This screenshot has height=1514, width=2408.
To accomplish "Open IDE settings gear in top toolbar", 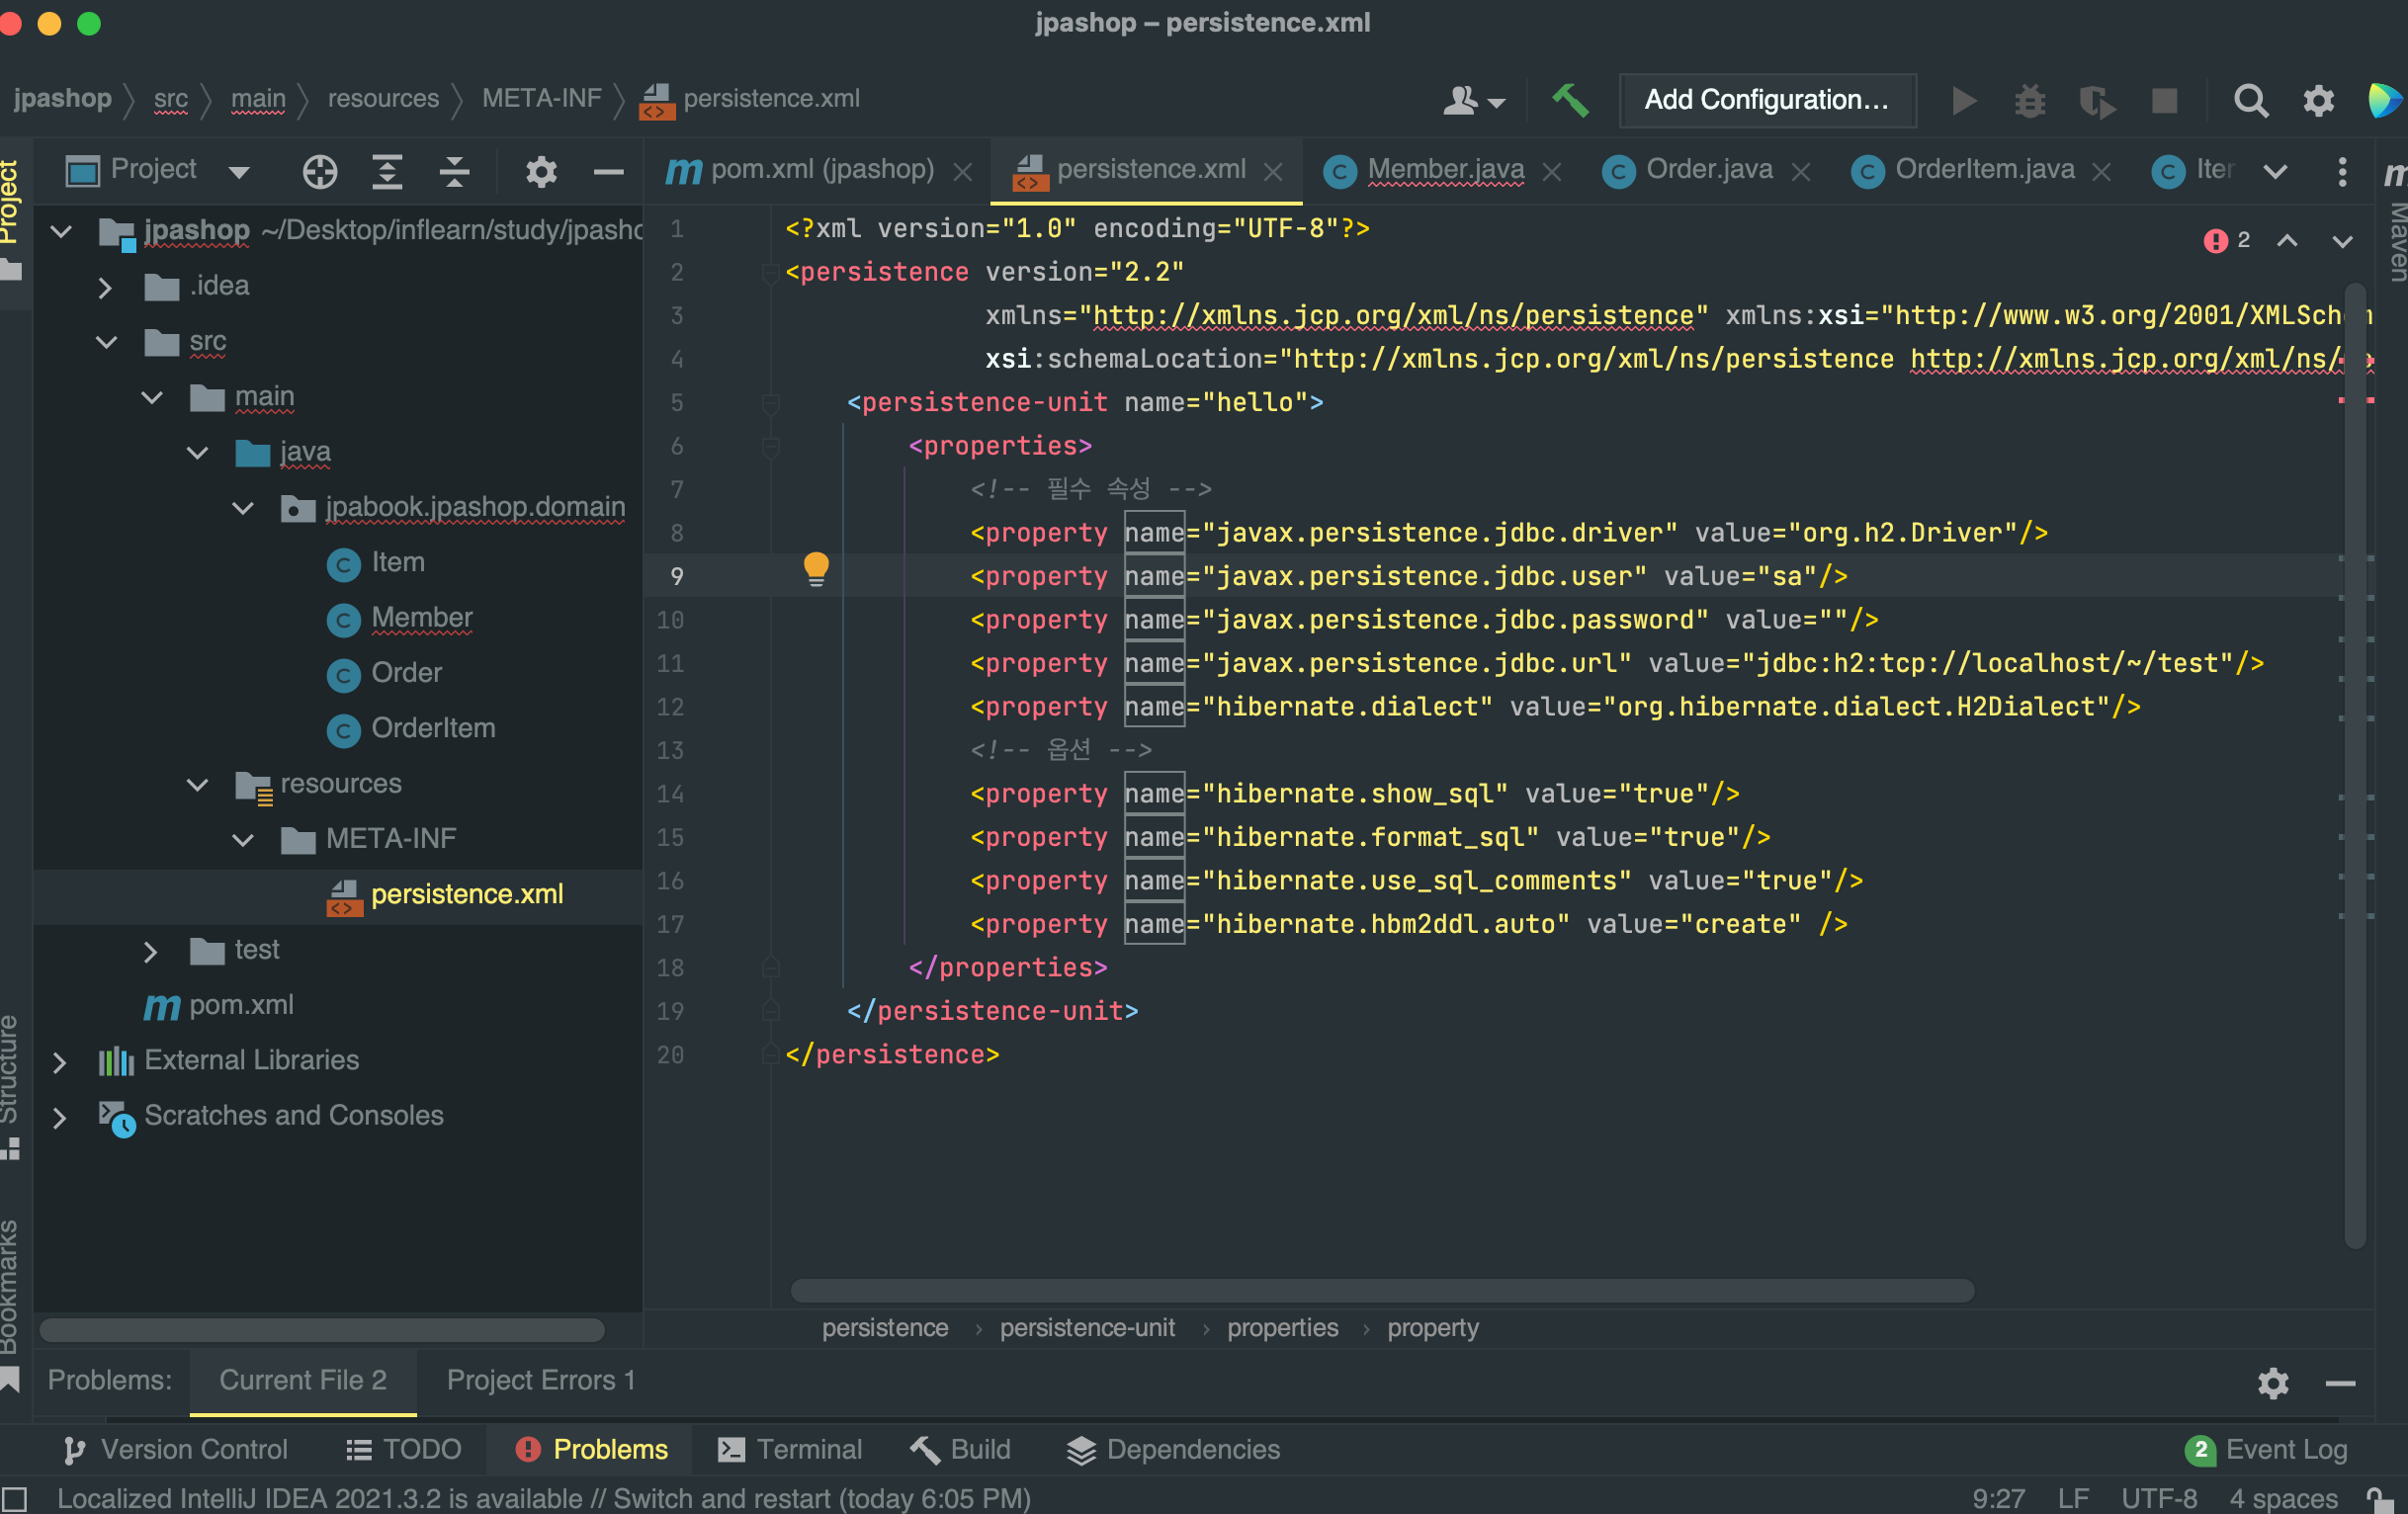I will [x=2319, y=101].
